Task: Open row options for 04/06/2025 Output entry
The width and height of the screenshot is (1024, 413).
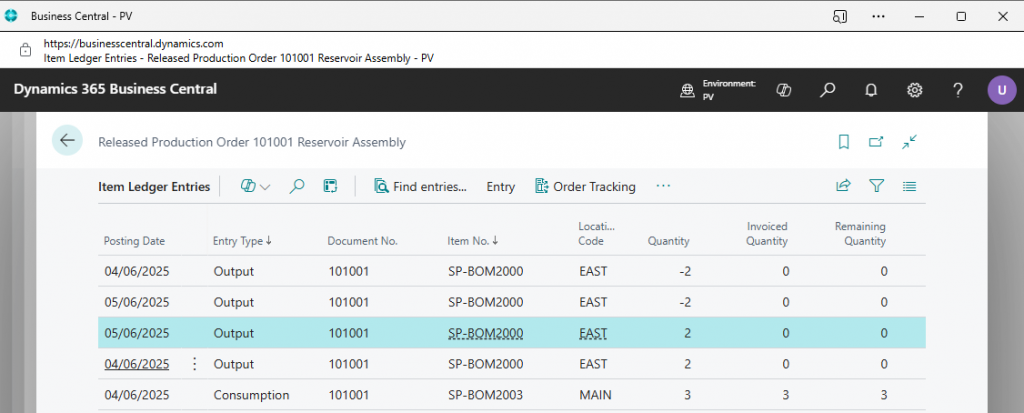Action: [195, 364]
